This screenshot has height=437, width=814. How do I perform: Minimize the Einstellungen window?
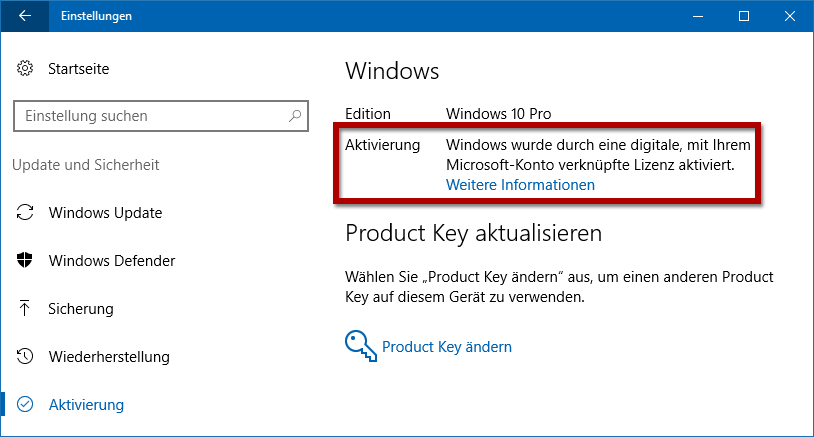pyautogui.click(x=696, y=16)
